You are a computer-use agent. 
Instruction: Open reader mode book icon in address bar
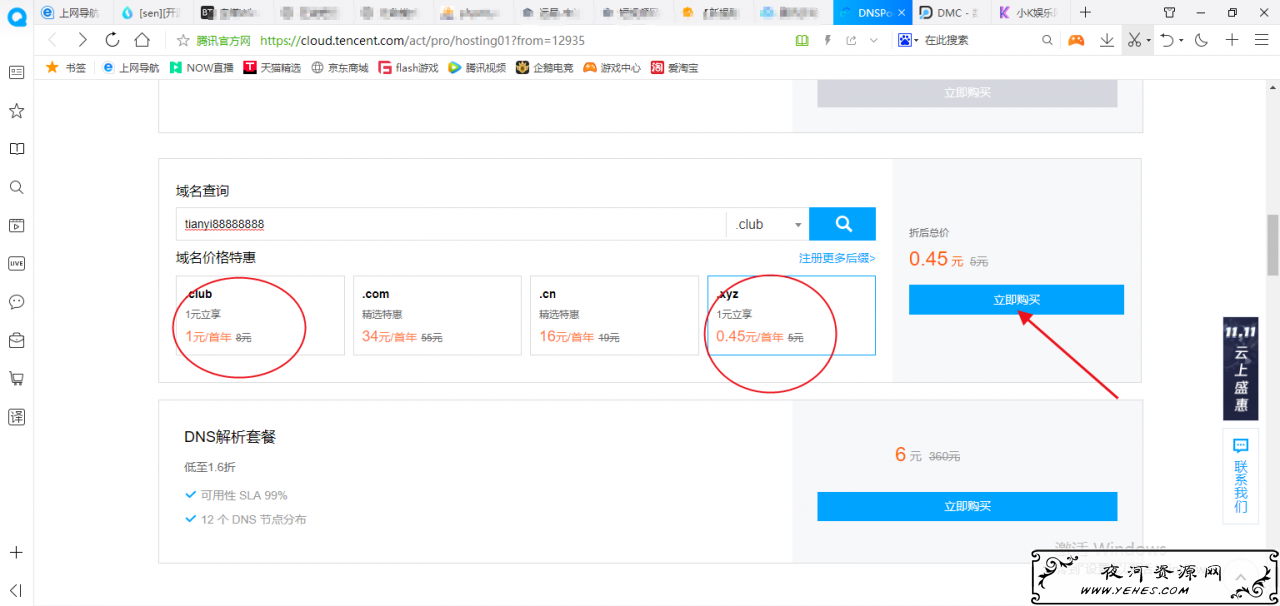tap(801, 40)
